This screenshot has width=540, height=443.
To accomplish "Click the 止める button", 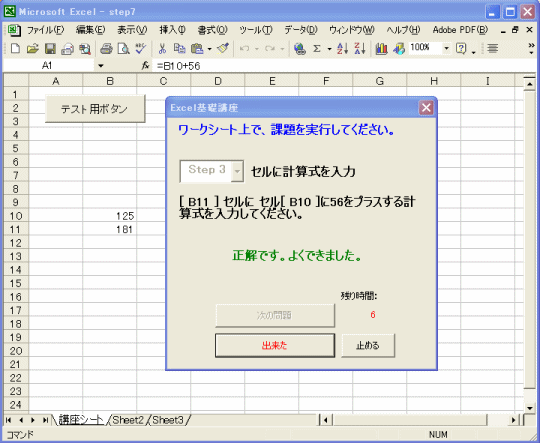I will pyautogui.click(x=368, y=346).
